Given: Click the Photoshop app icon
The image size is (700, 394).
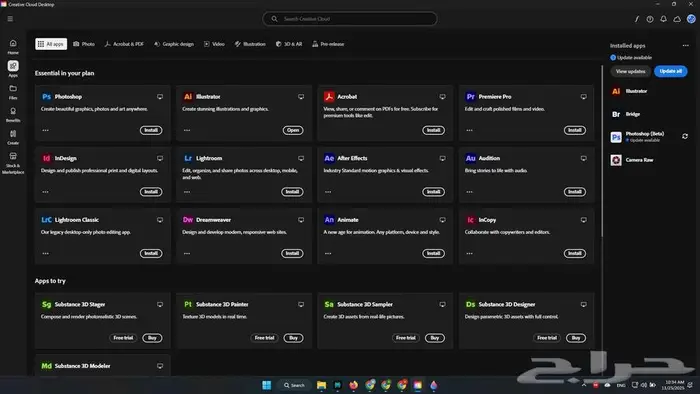Looking at the screenshot, I should (x=46, y=96).
